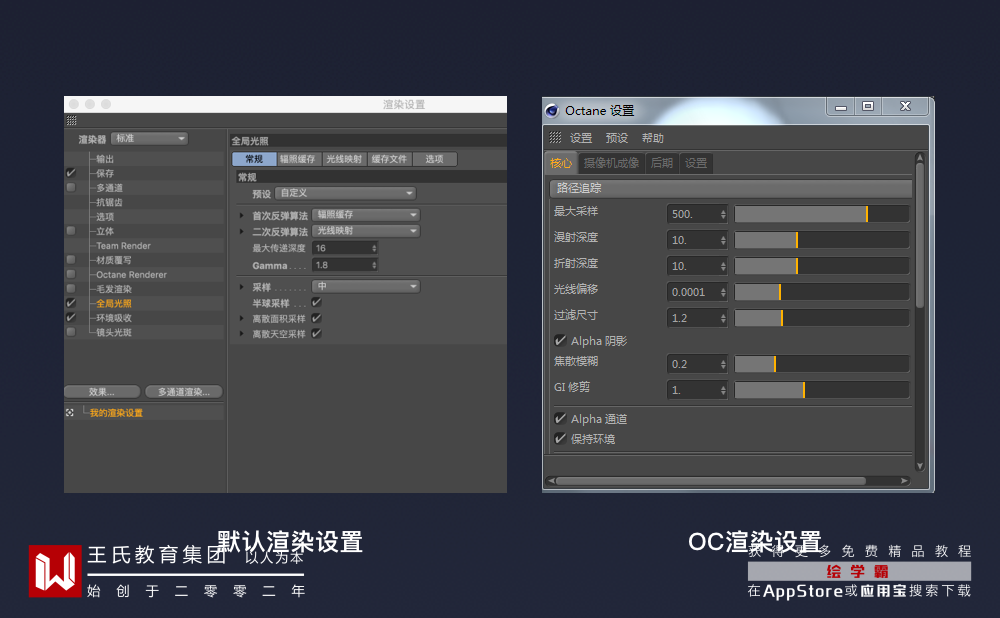Click the up arrow of the Octane vertical scrollbar
This screenshot has width=1000, height=618.
[920, 158]
